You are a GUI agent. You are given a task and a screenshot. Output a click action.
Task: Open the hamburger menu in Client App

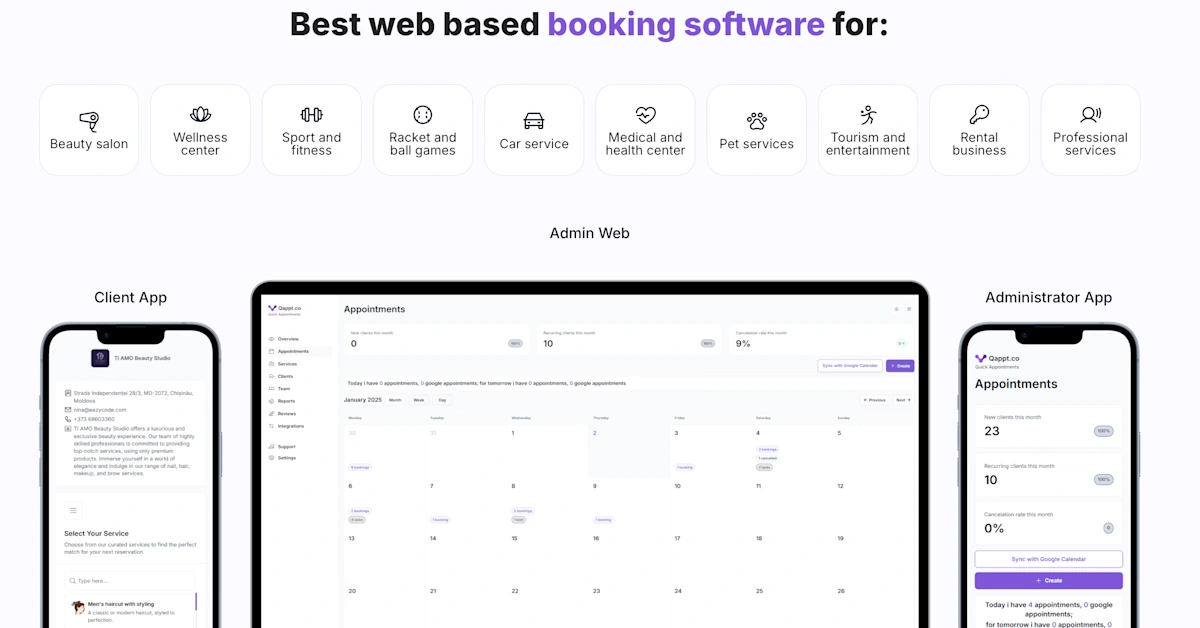pyautogui.click(x=73, y=510)
